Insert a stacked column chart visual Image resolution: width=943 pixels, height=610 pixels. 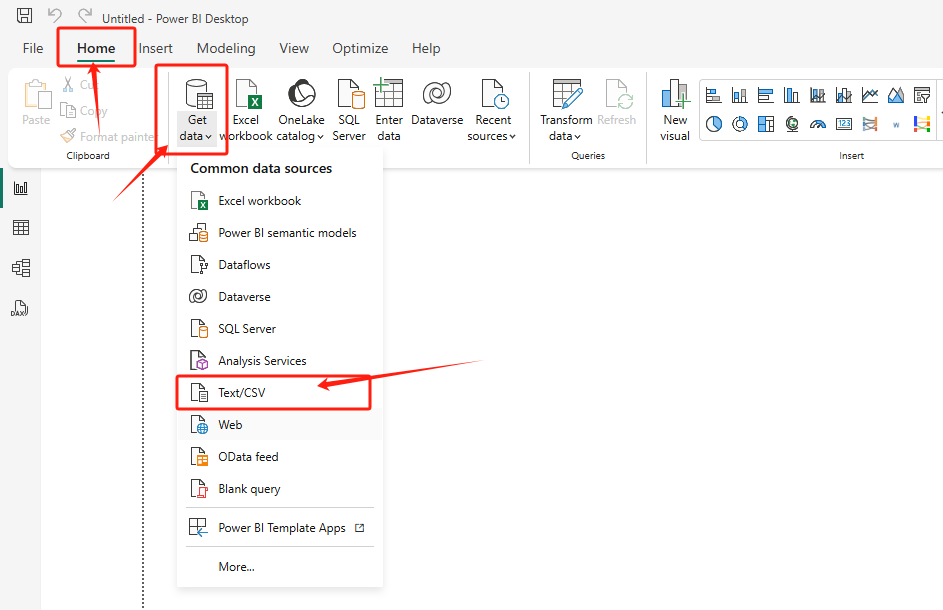click(x=740, y=95)
